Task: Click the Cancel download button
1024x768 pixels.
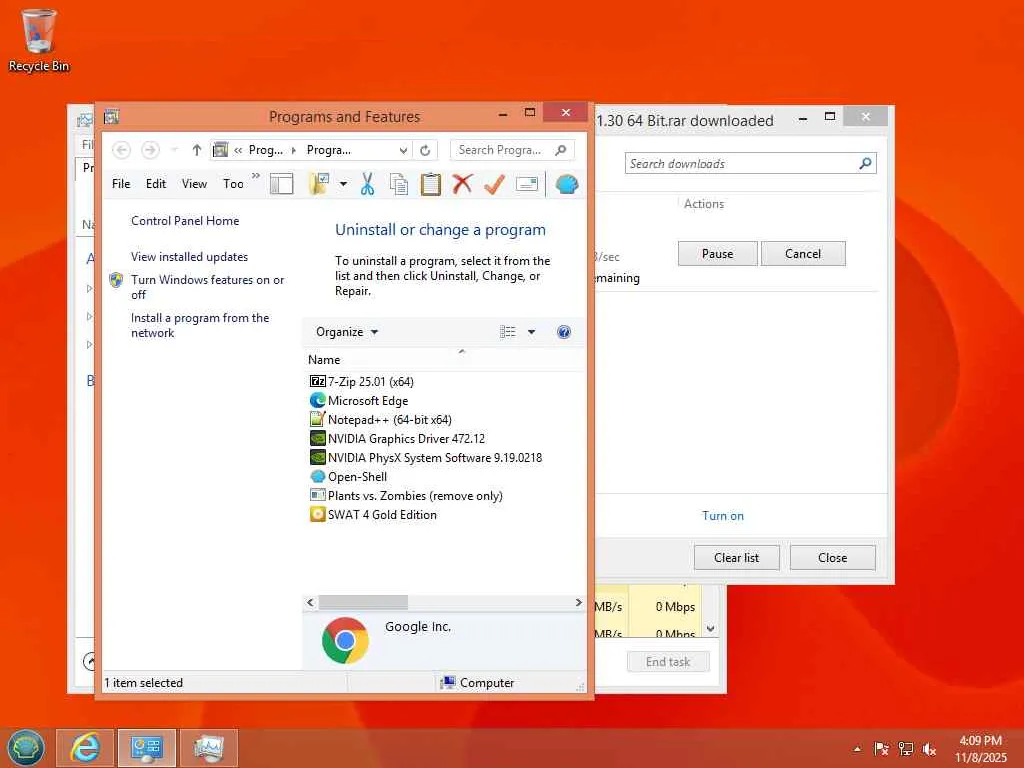Action: [803, 253]
